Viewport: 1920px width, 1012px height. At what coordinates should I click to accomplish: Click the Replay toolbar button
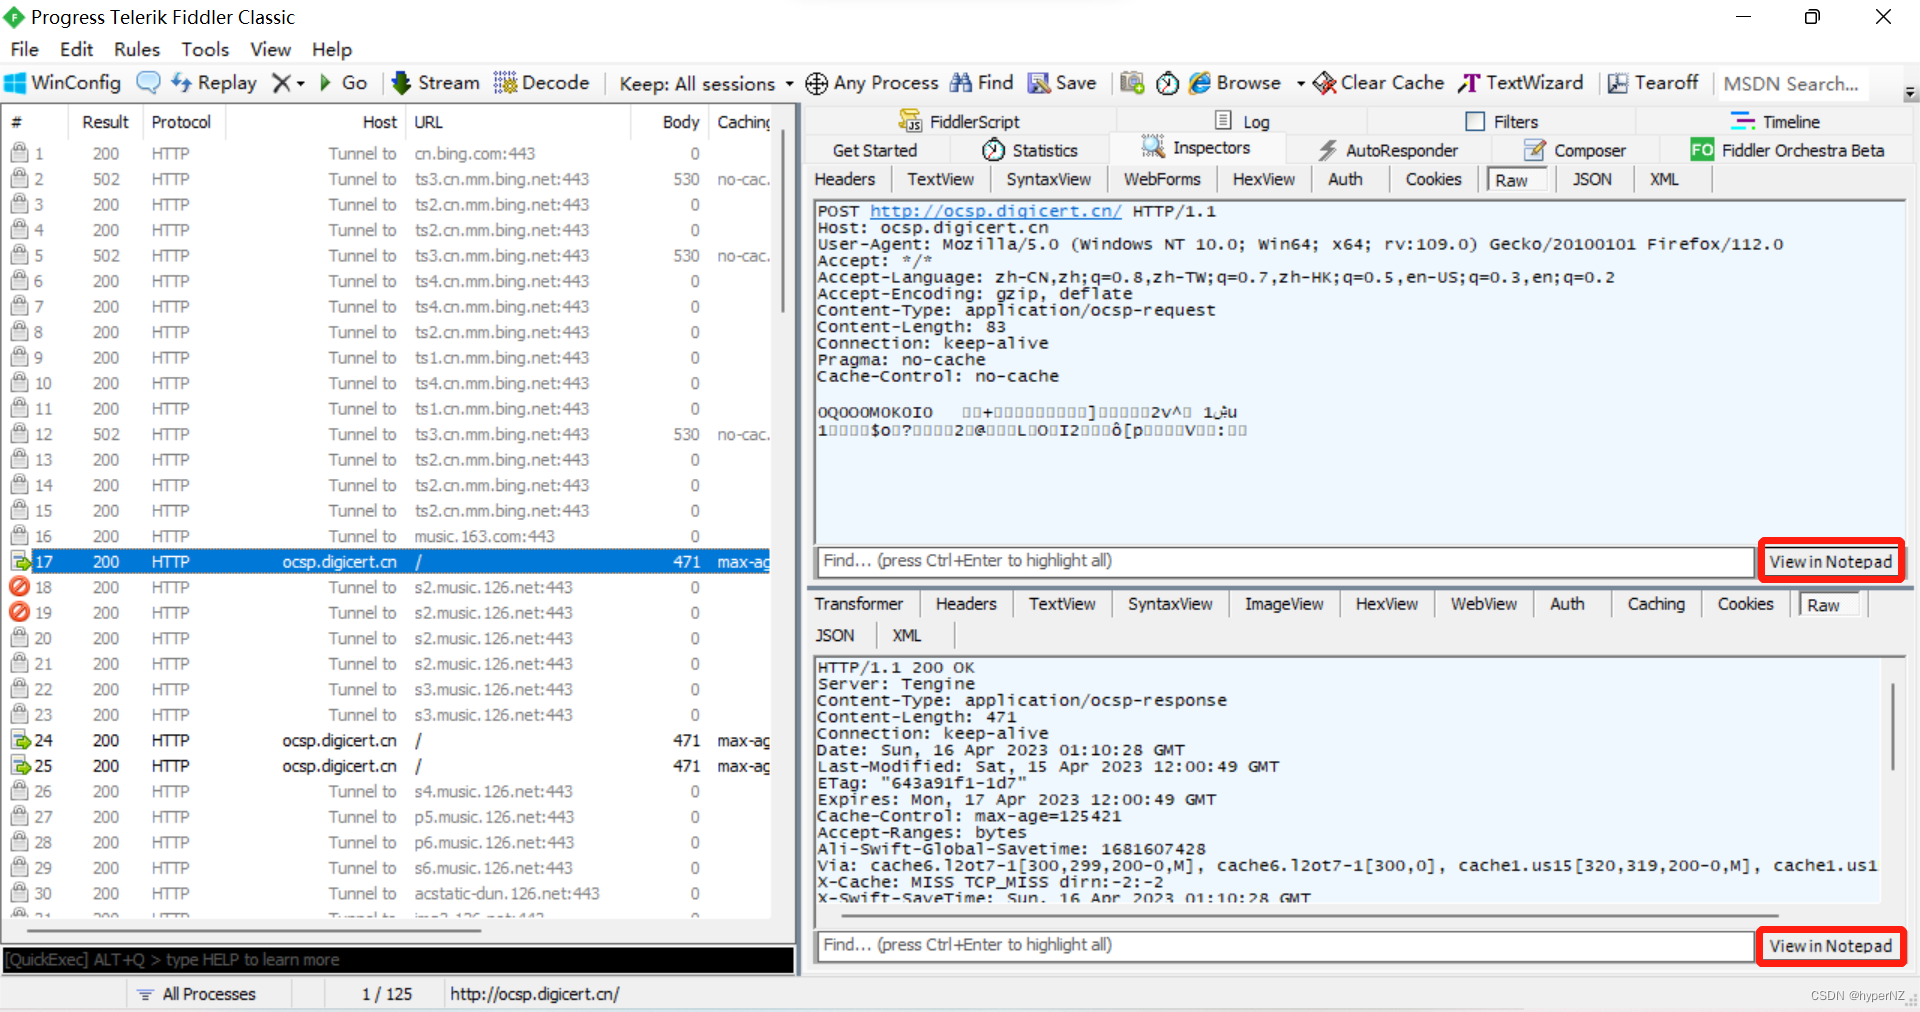[214, 83]
